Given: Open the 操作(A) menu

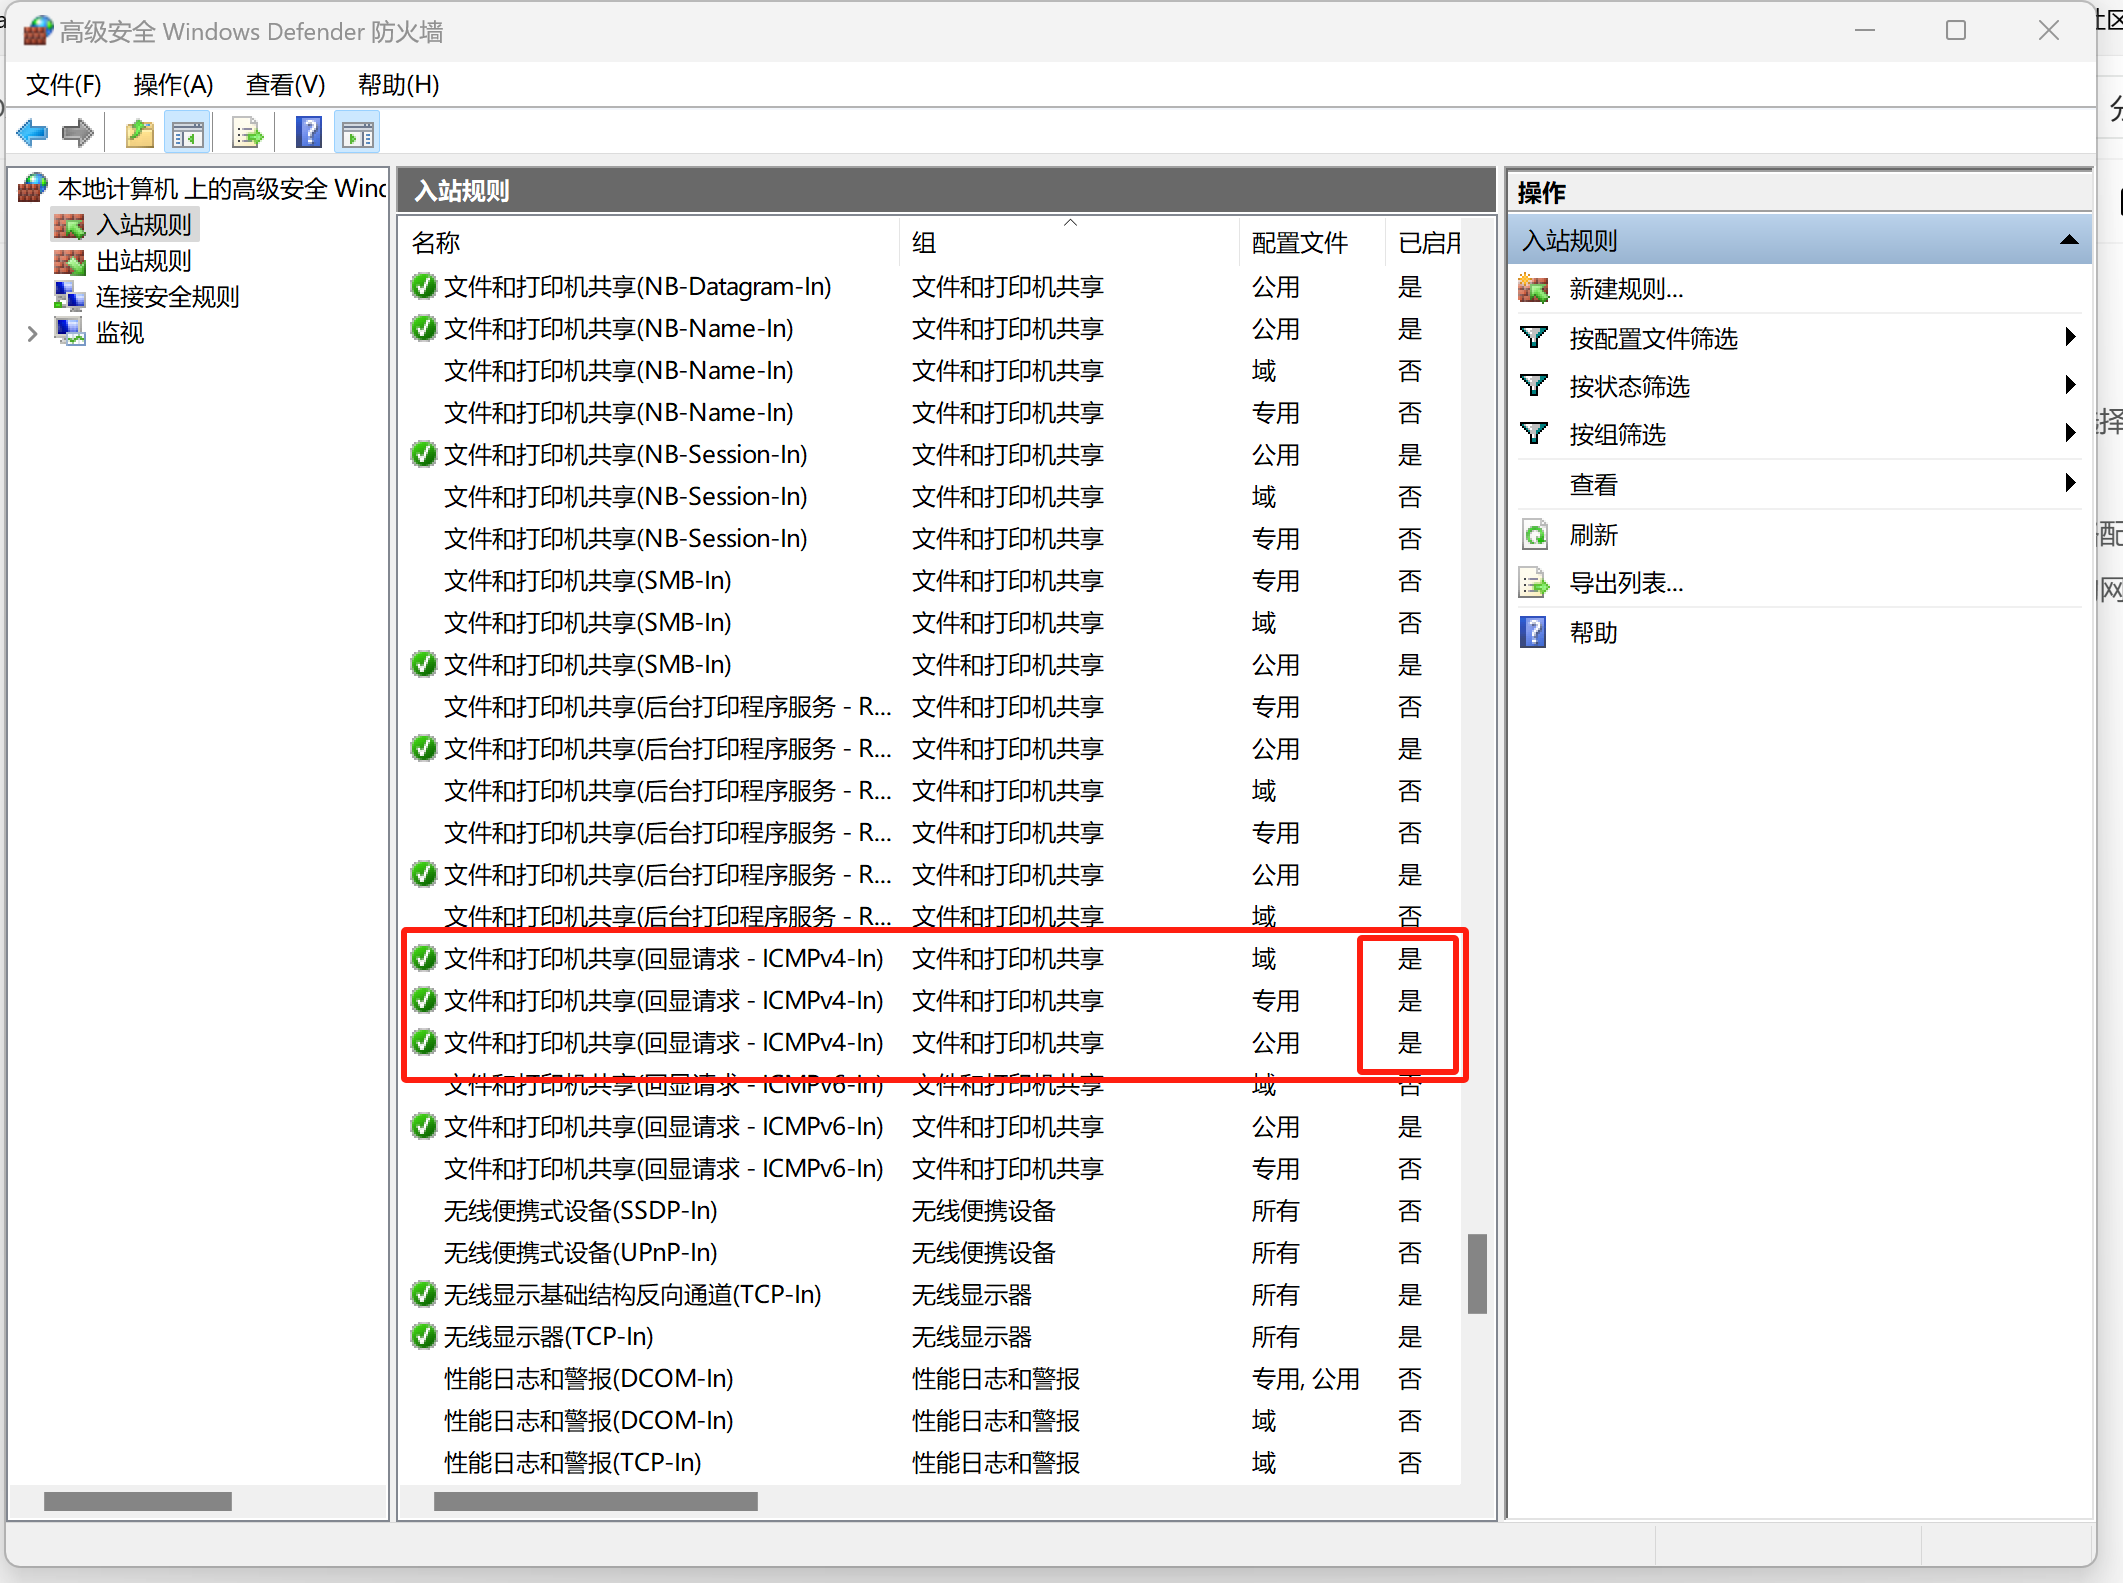Looking at the screenshot, I should tap(173, 85).
